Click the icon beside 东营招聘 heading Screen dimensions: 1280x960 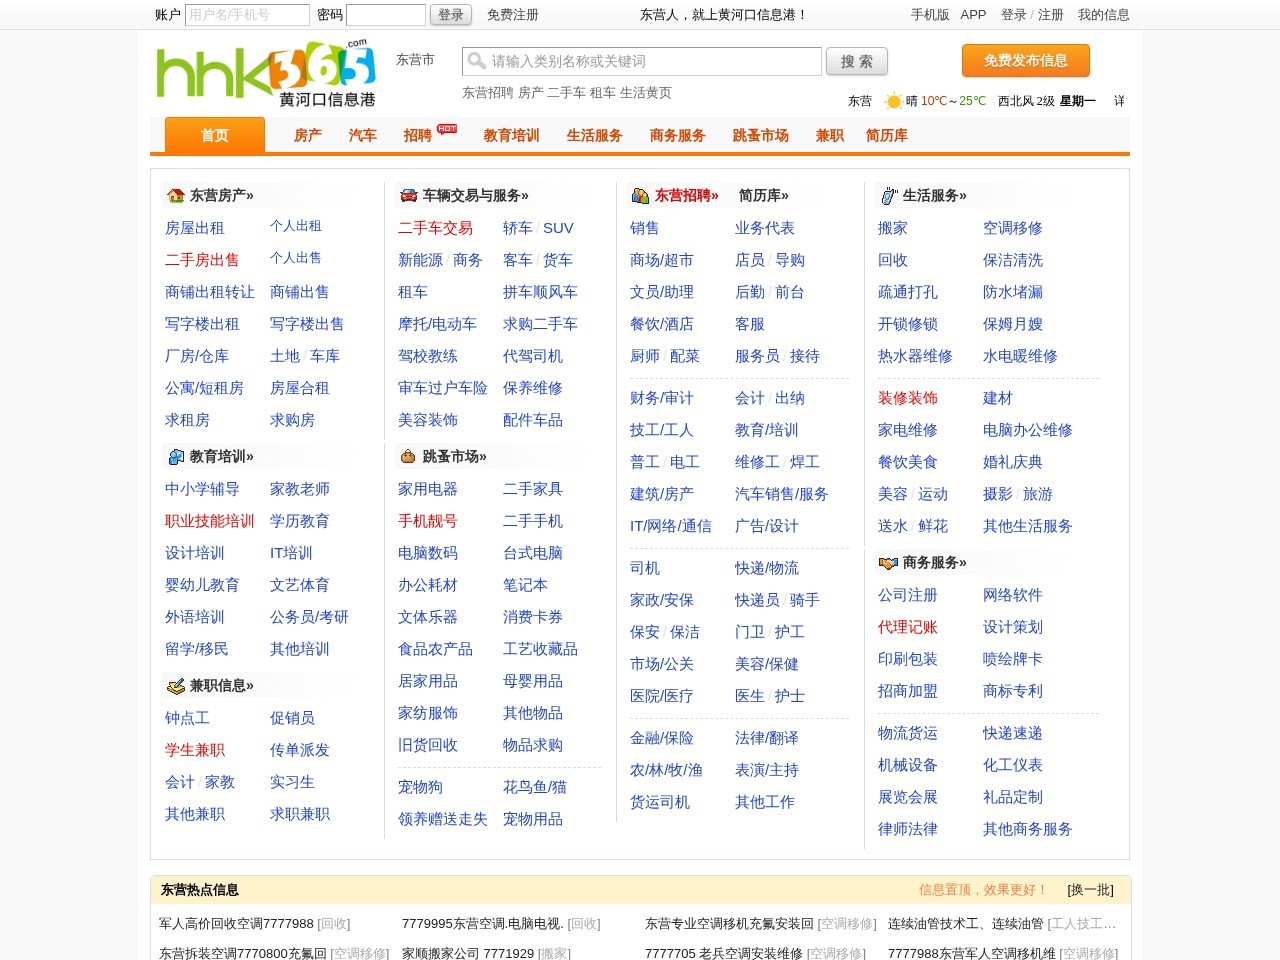tap(640, 196)
